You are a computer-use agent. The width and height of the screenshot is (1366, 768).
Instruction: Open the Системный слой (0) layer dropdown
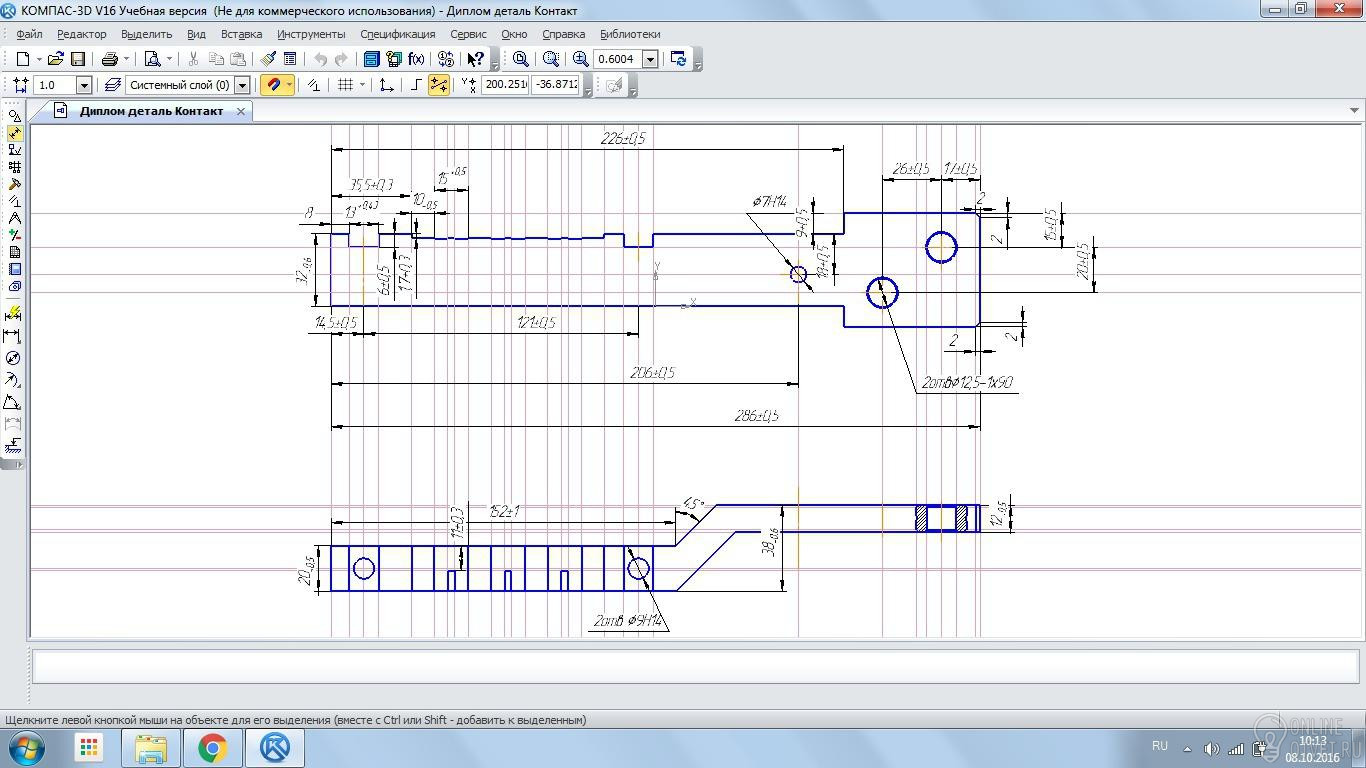point(242,85)
